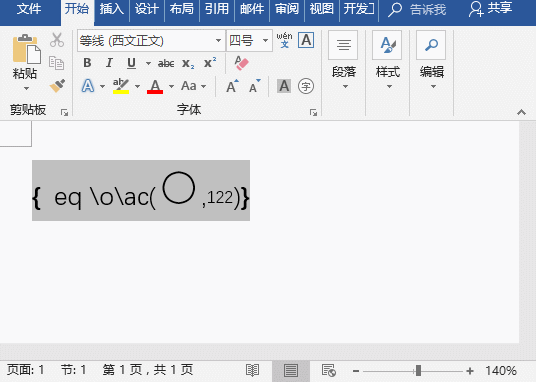The height and width of the screenshot is (382, 536).
Task: Clear all formatting with eraser icon
Action: (241, 63)
